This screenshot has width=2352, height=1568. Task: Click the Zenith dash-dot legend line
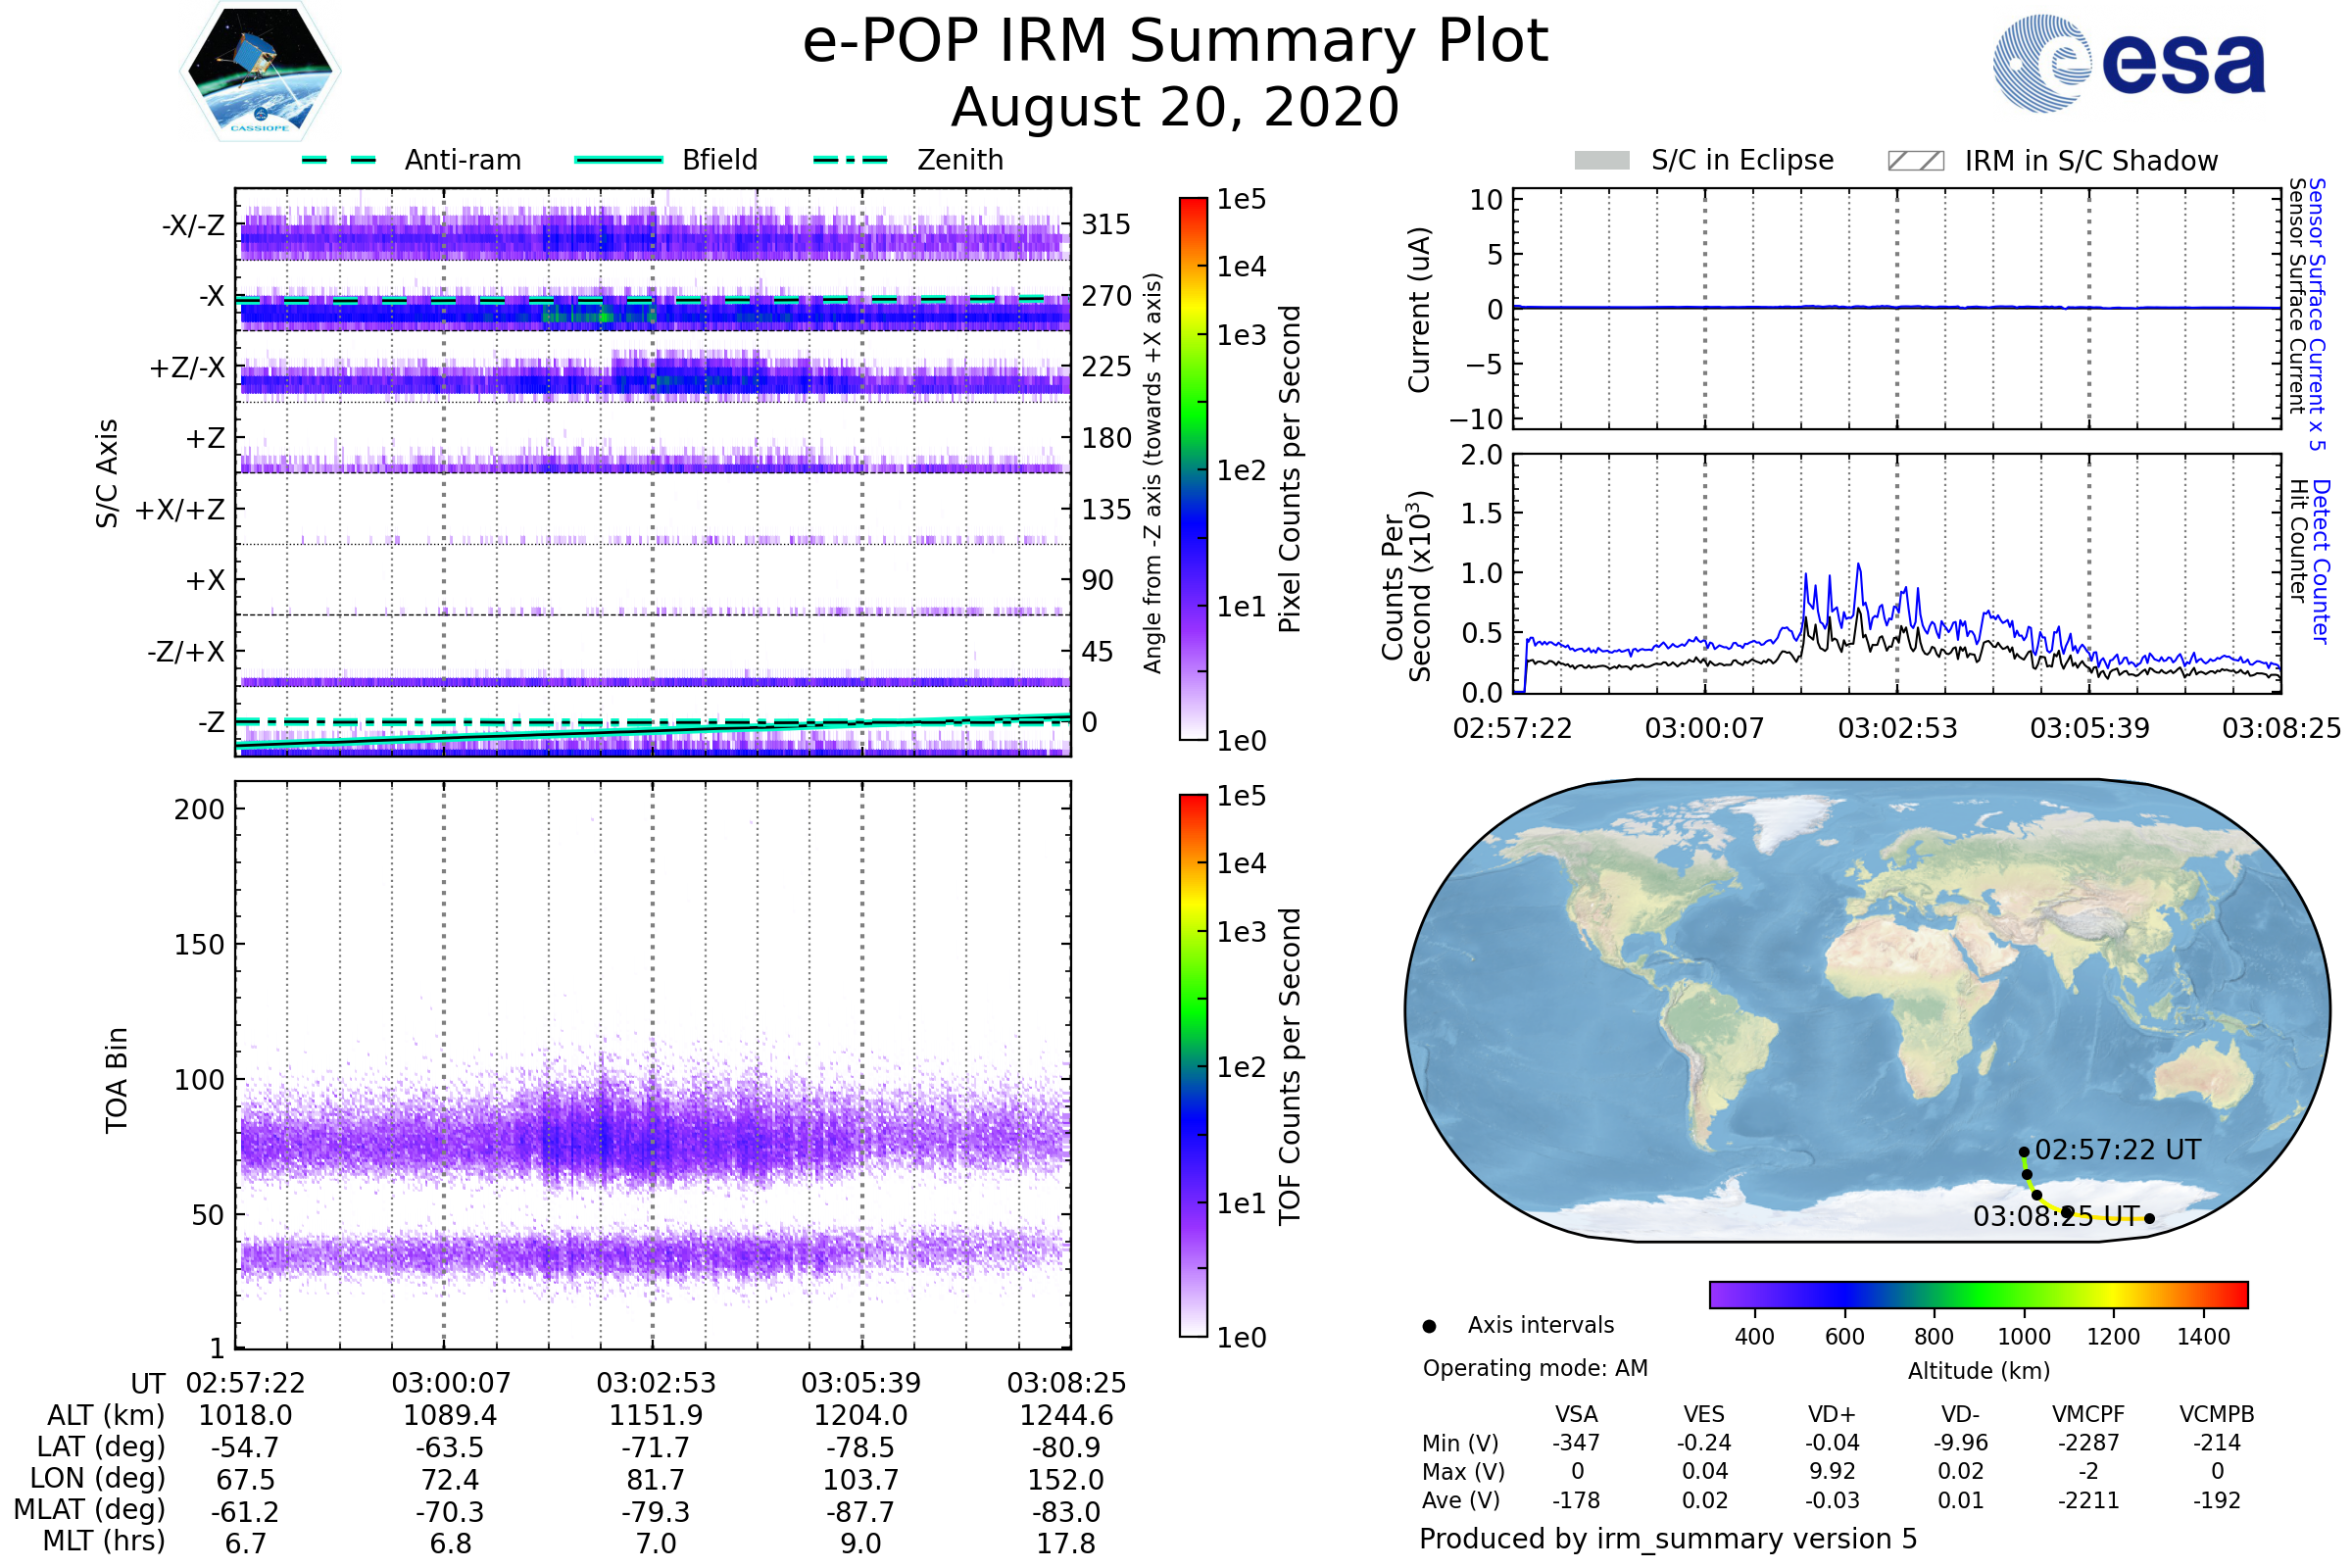coord(850,160)
